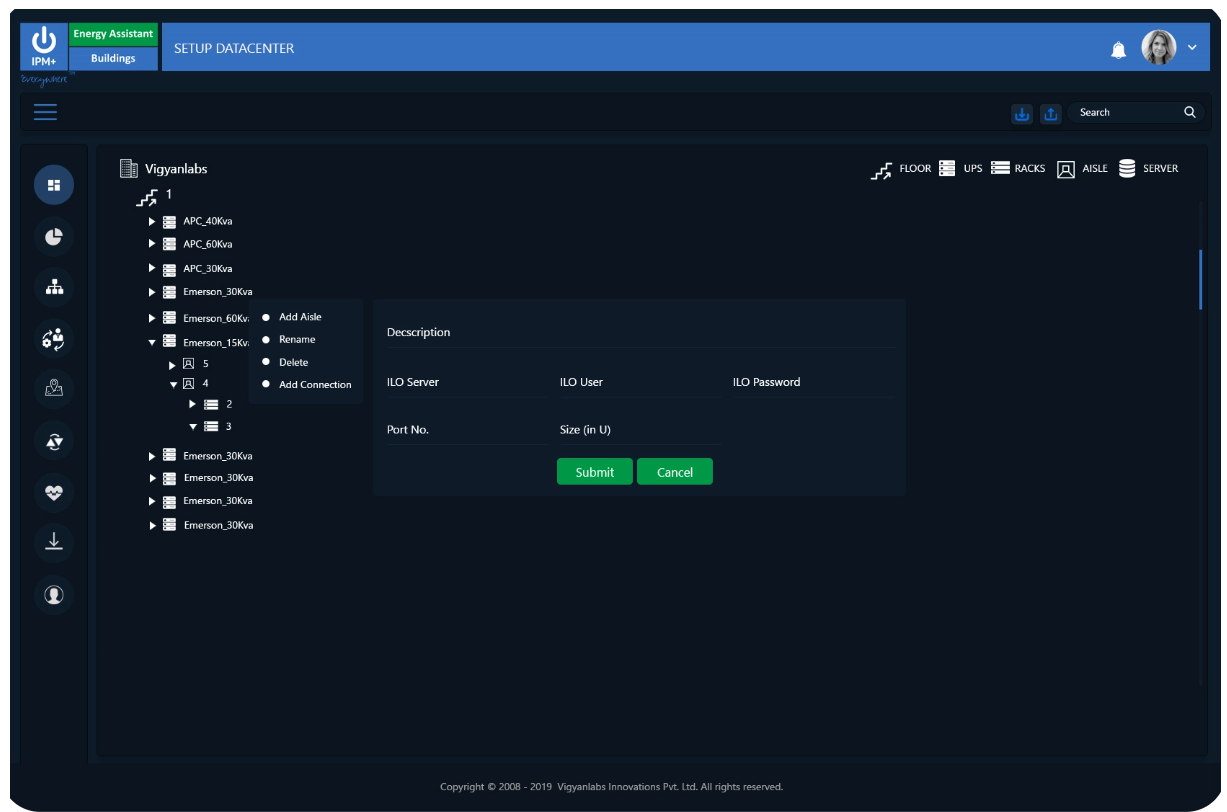Screen dimensions: 1227x812
Task: Click the vertical scrollbar thumb
Action: coord(1200,280)
